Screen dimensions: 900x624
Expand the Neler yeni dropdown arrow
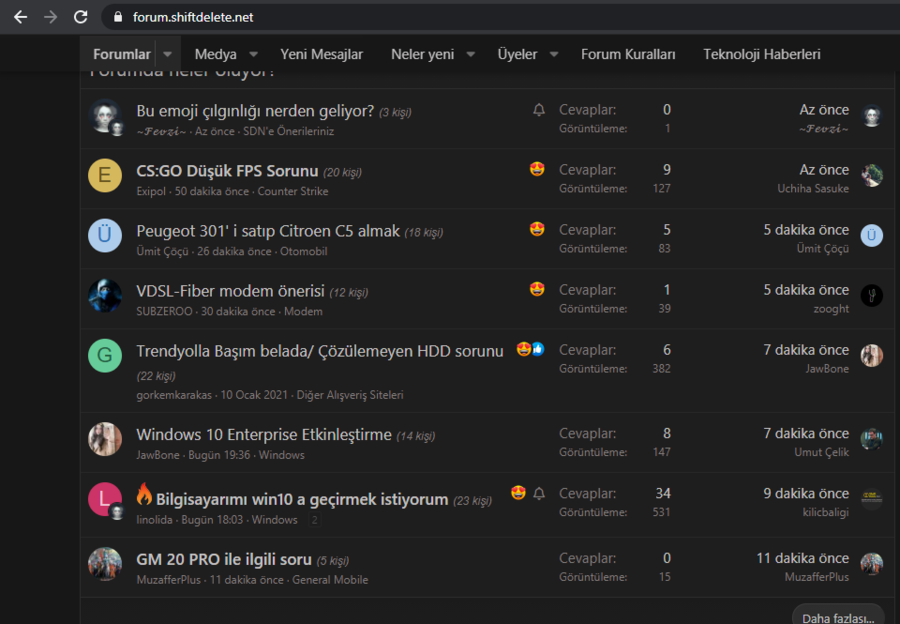(x=471, y=55)
